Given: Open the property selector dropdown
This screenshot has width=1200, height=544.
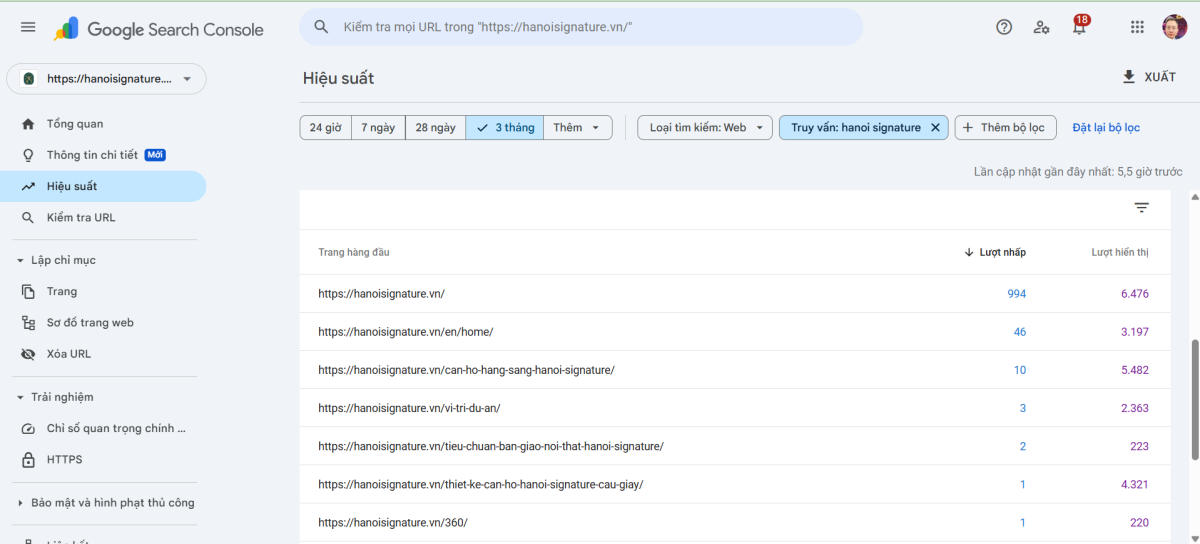Looking at the screenshot, I should pos(106,79).
